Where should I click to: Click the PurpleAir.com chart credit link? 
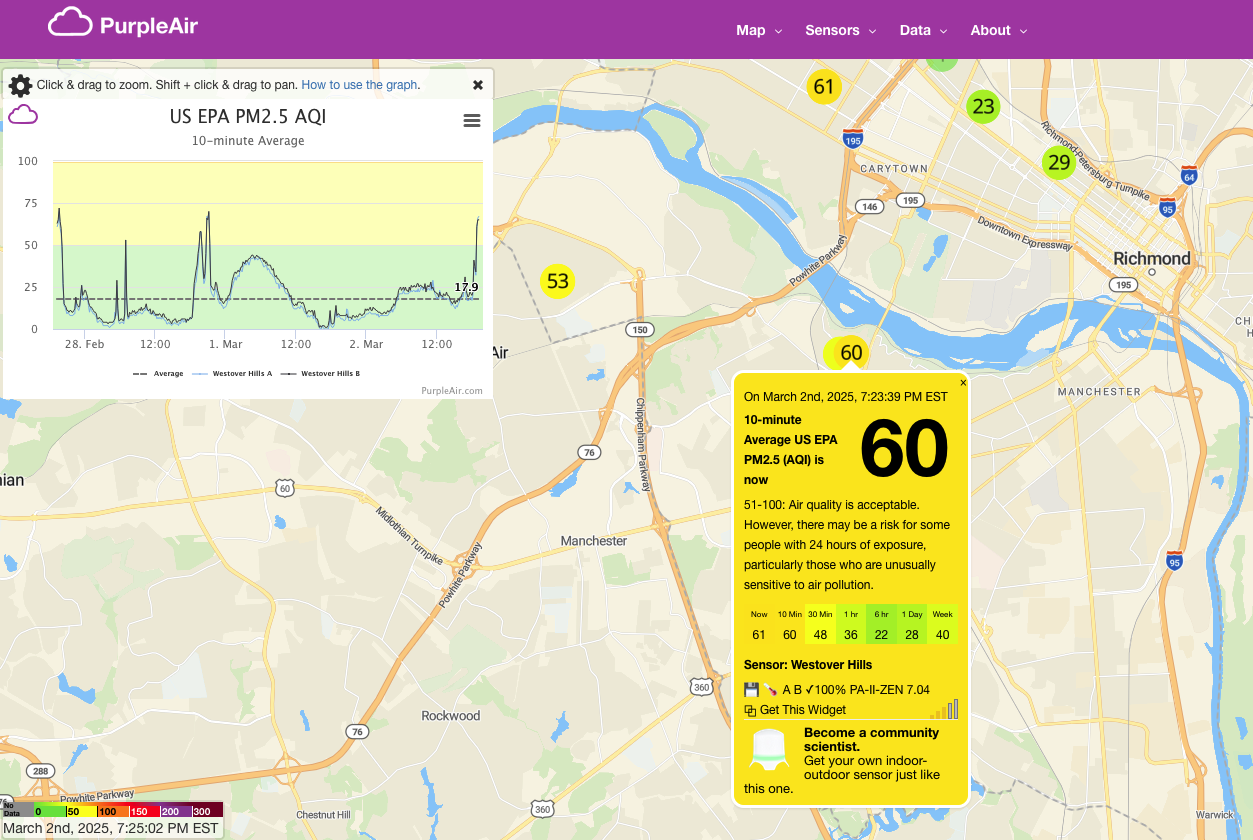point(452,391)
